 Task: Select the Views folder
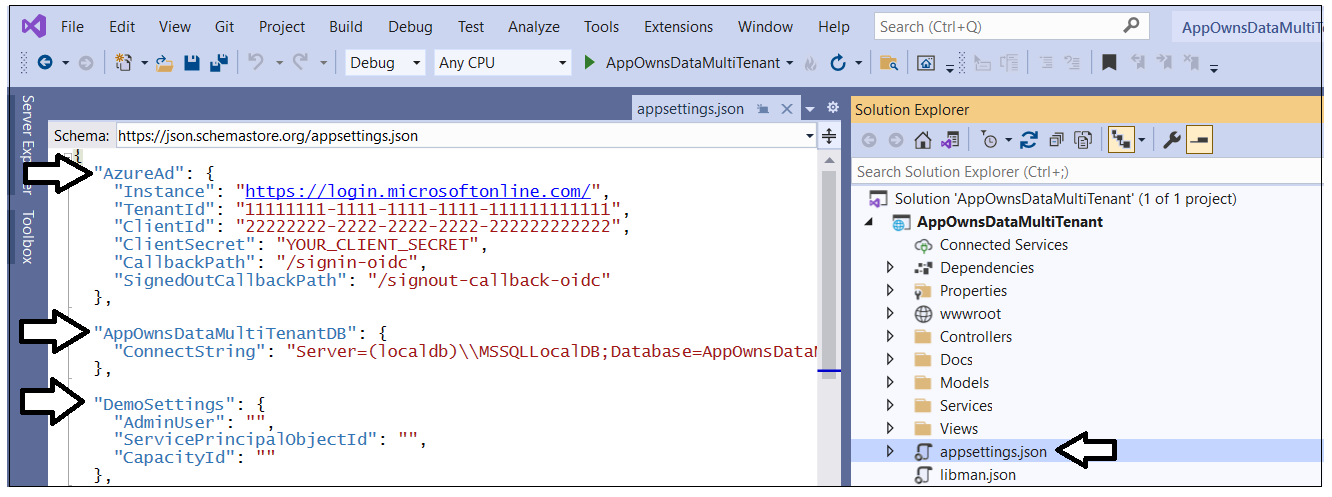point(959,429)
